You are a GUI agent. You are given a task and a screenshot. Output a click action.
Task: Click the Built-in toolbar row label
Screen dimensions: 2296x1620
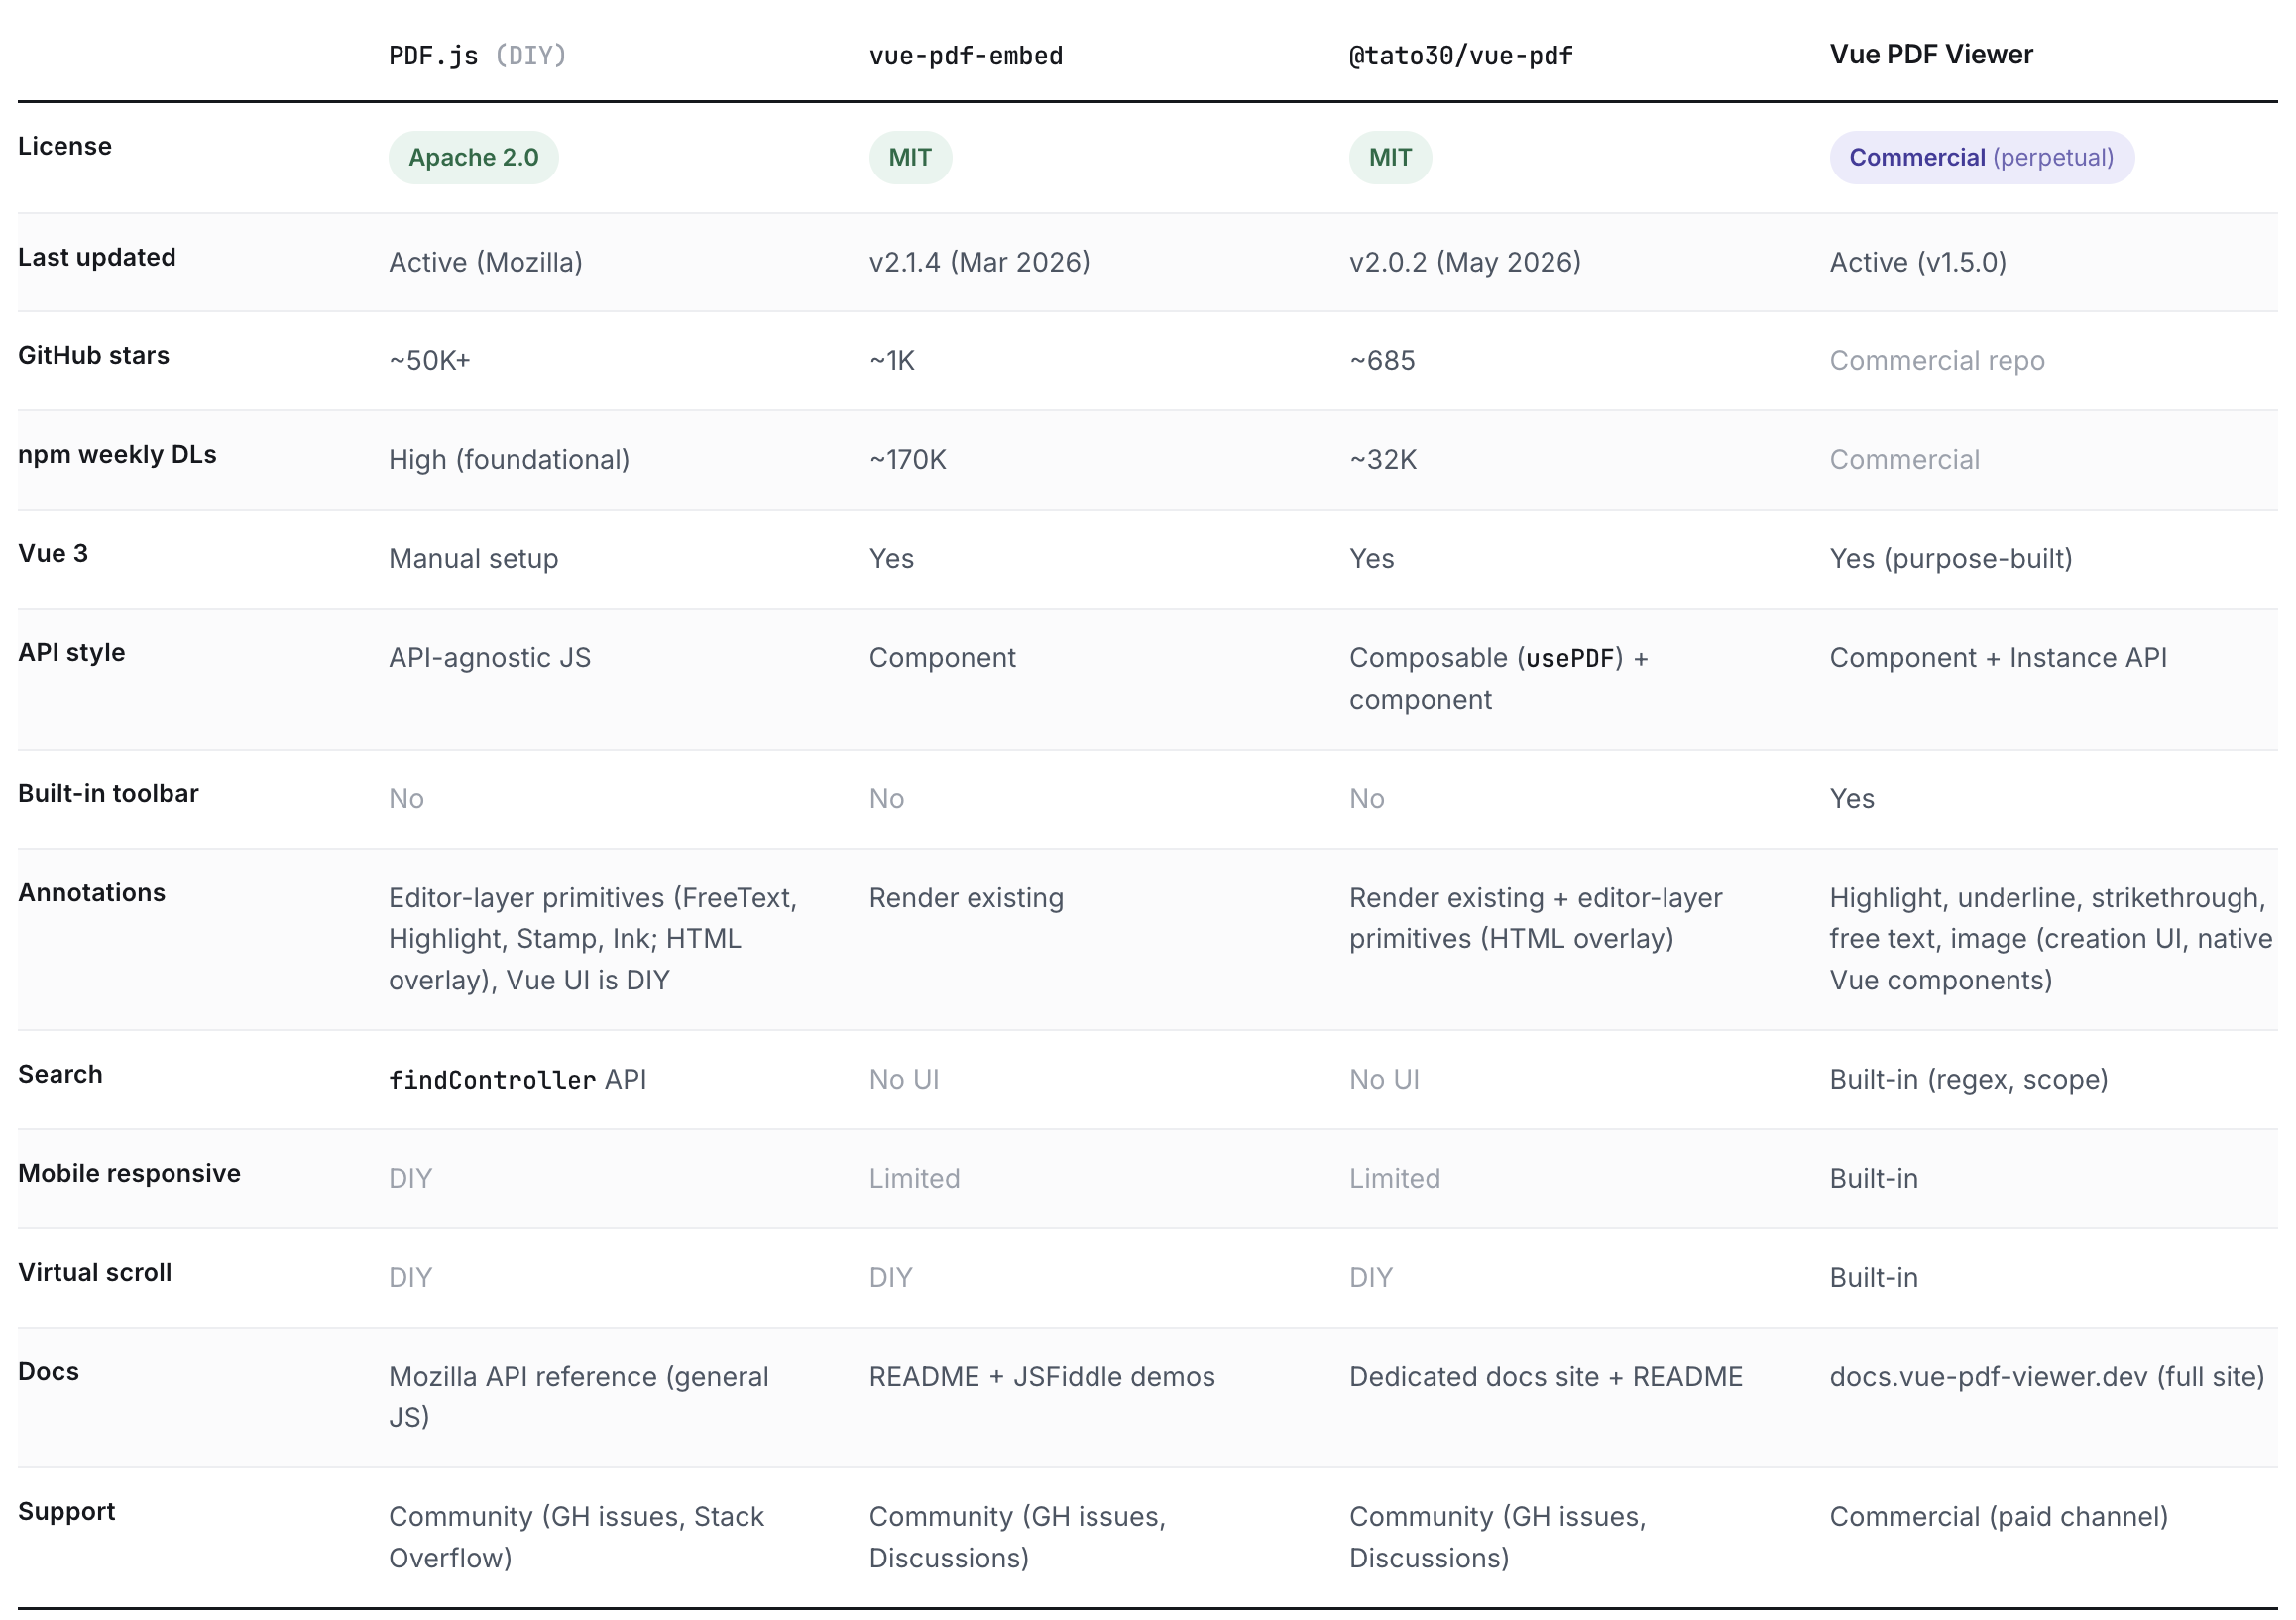[x=108, y=794]
